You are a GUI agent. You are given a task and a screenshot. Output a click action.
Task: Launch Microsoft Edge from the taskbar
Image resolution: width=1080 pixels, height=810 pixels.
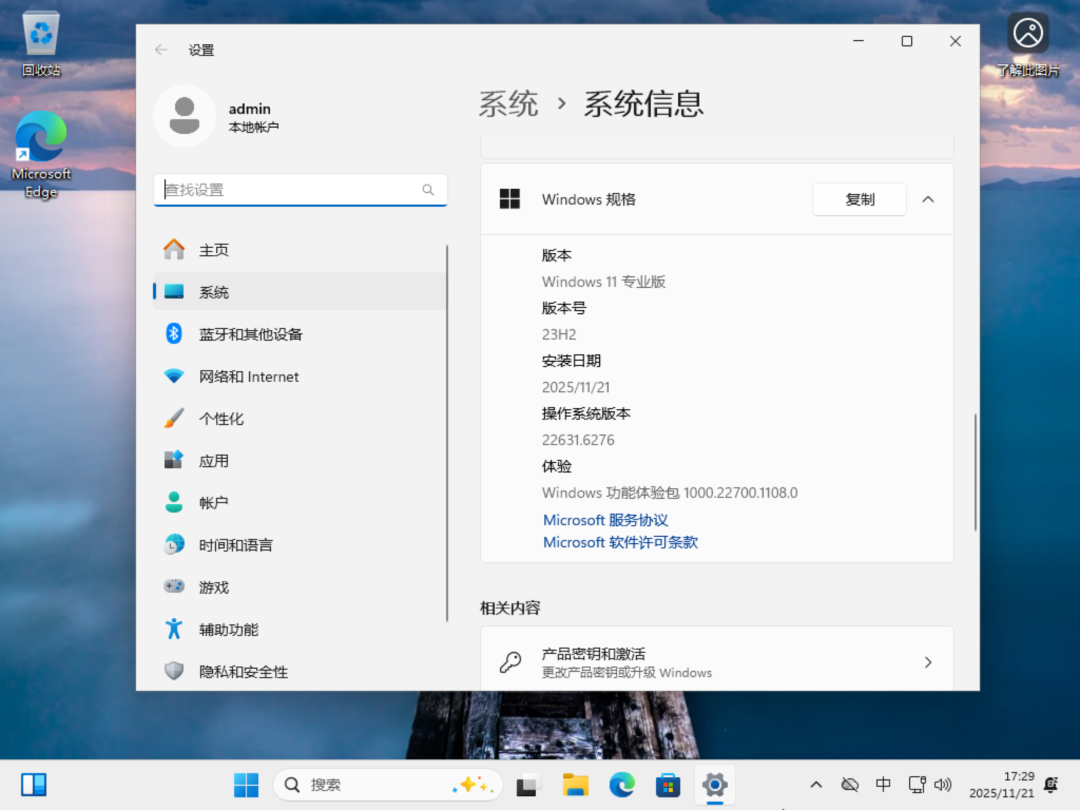coord(621,785)
